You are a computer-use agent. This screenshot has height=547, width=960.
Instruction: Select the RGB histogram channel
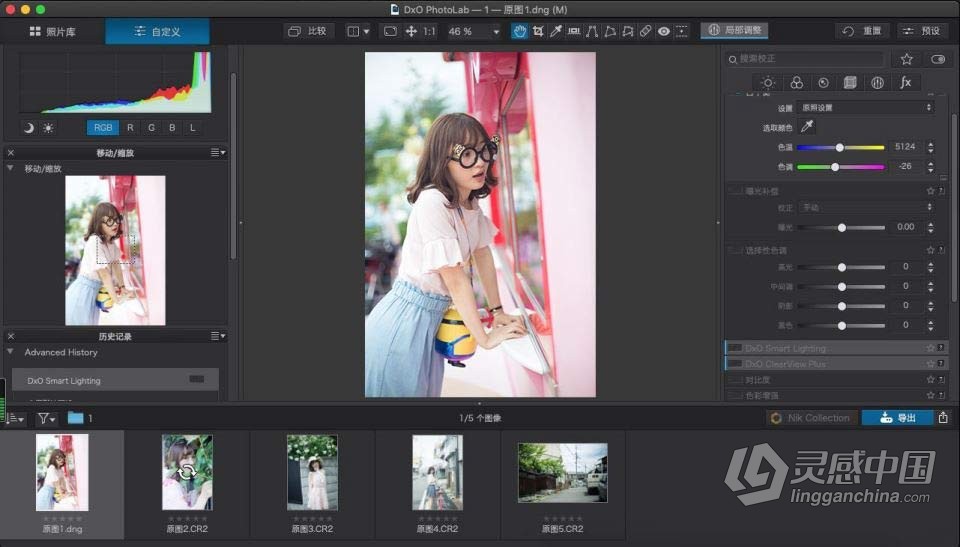click(103, 127)
